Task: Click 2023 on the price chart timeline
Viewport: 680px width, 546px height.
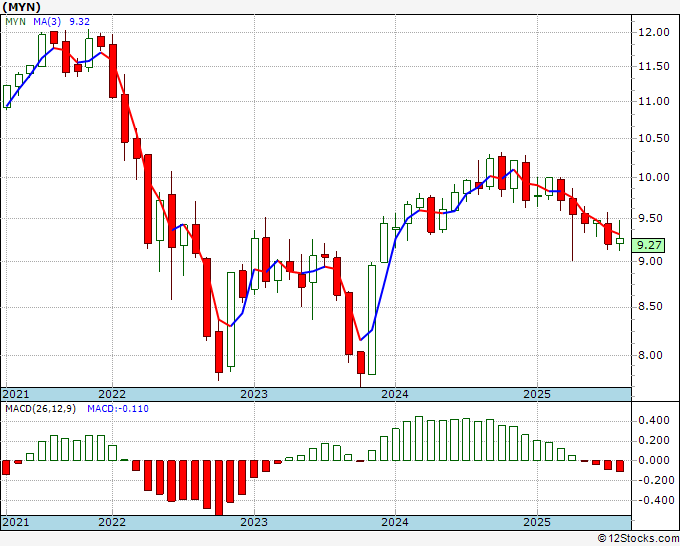Action: [254, 394]
